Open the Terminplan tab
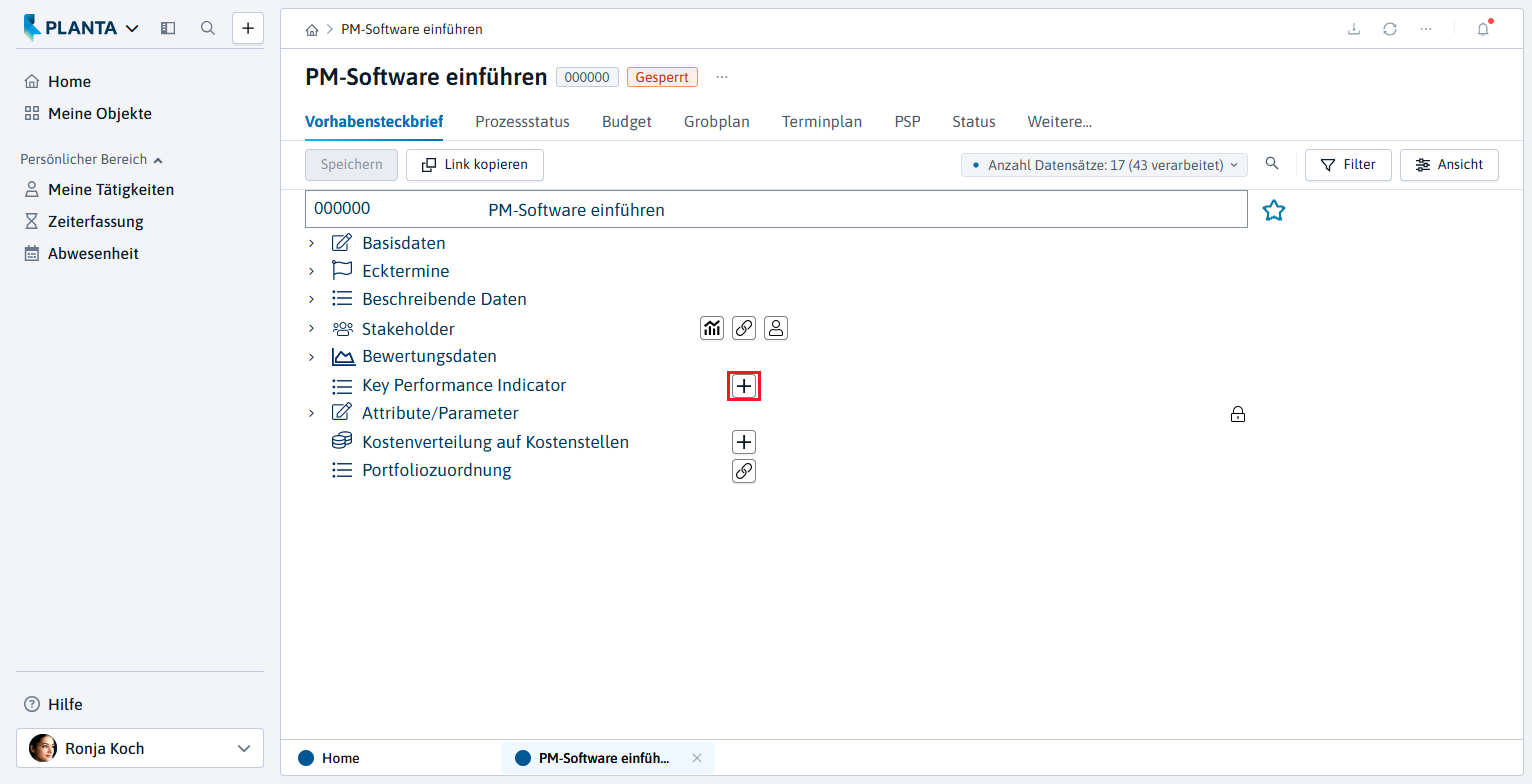 tap(822, 122)
